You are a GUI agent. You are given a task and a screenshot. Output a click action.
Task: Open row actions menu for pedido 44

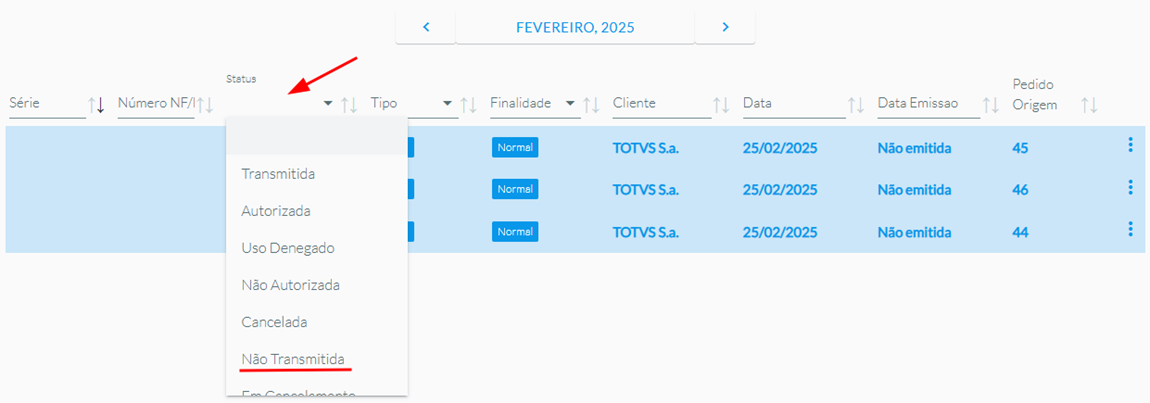1129,229
